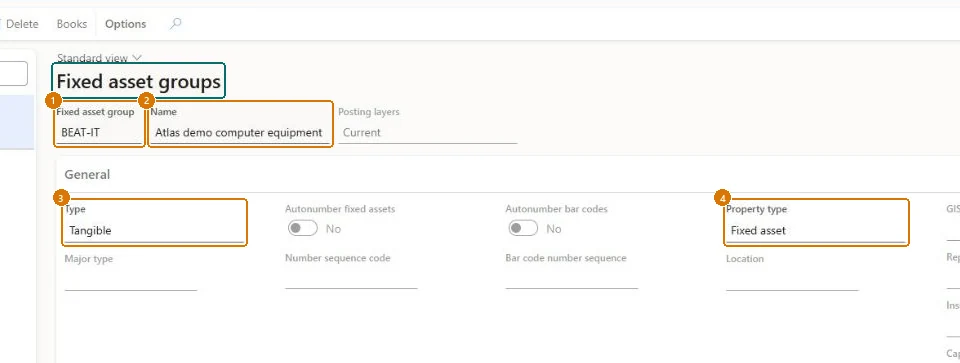Open the Type dropdown showing Tangible
Image resolution: width=960 pixels, height=363 pixels.
point(154,231)
